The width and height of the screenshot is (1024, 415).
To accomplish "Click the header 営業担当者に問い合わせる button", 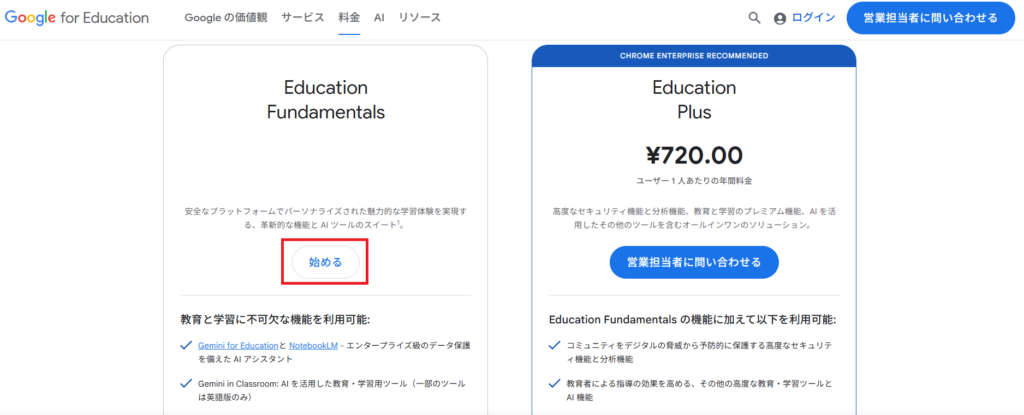I will (x=930, y=18).
